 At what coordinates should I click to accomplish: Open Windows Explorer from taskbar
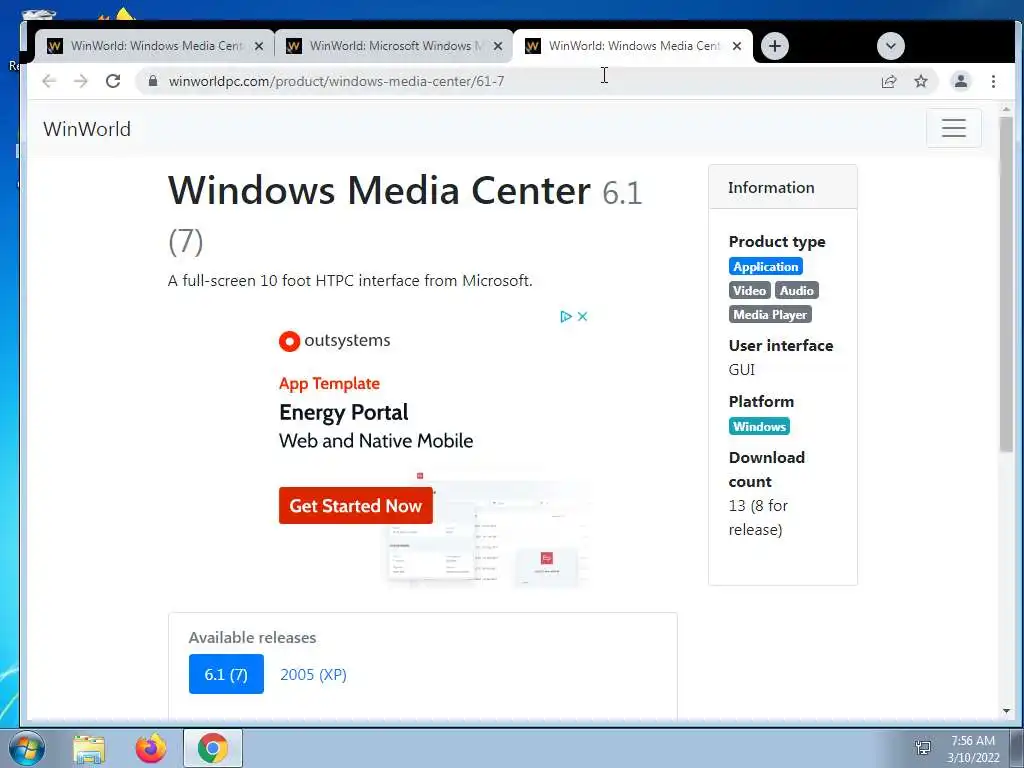coord(89,748)
